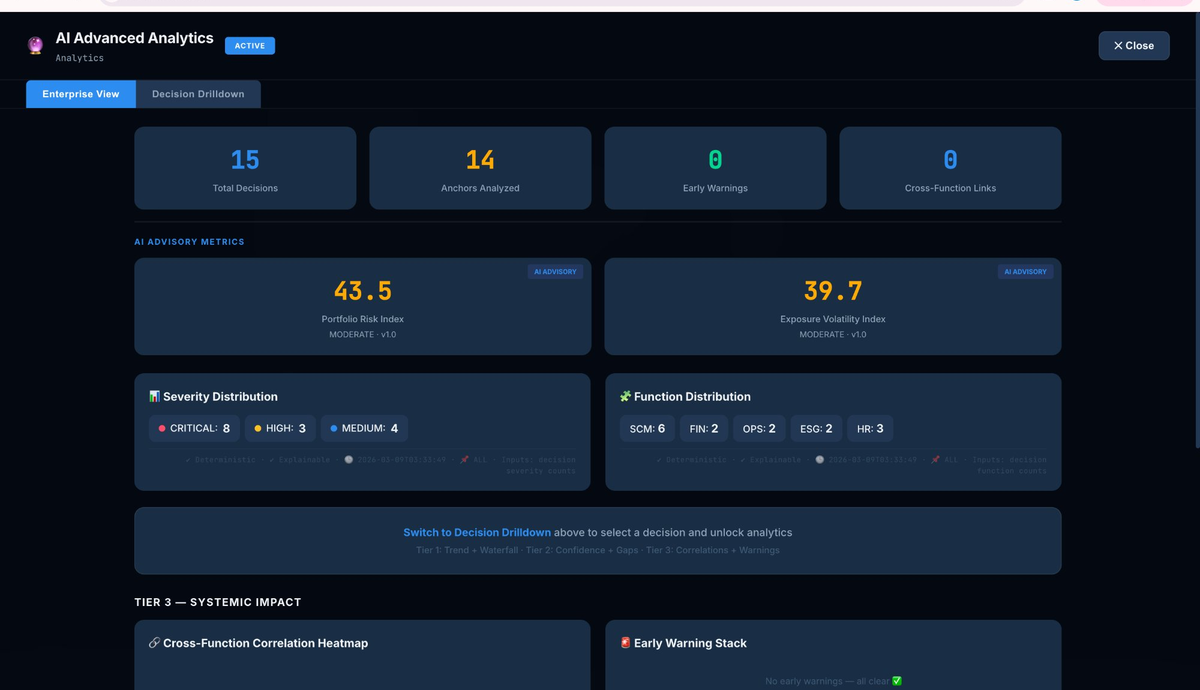Click the pushpin ALL icon in Function Distribution
Viewport: 1200px width, 690px height.
pyautogui.click(x=934, y=459)
